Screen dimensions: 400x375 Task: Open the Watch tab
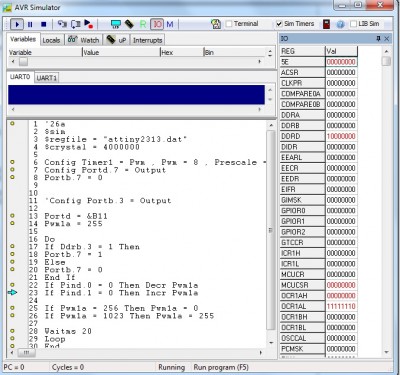click(x=83, y=40)
